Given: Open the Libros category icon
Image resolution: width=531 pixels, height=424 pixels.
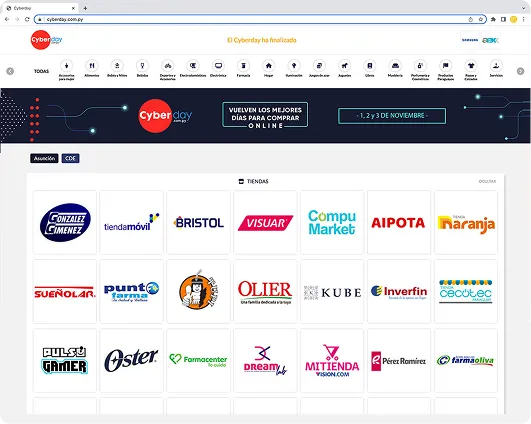Looking at the screenshot, I should 370,66.
